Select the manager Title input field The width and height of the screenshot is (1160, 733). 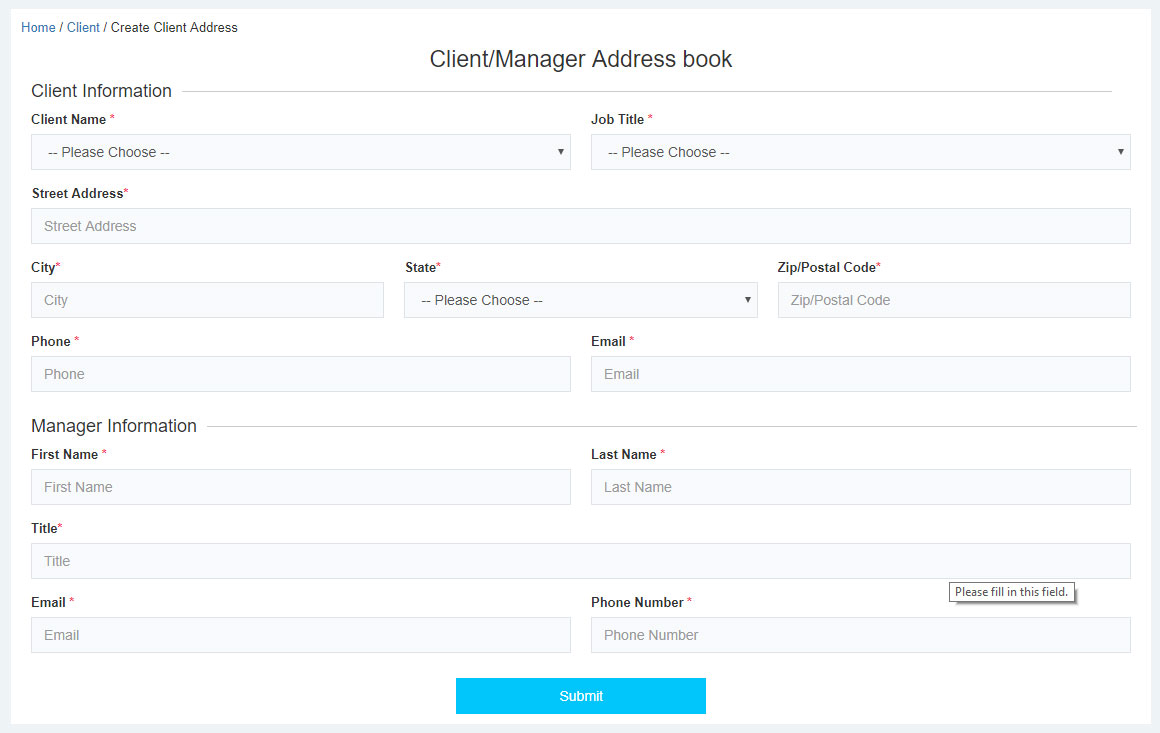tap(580, 561)
